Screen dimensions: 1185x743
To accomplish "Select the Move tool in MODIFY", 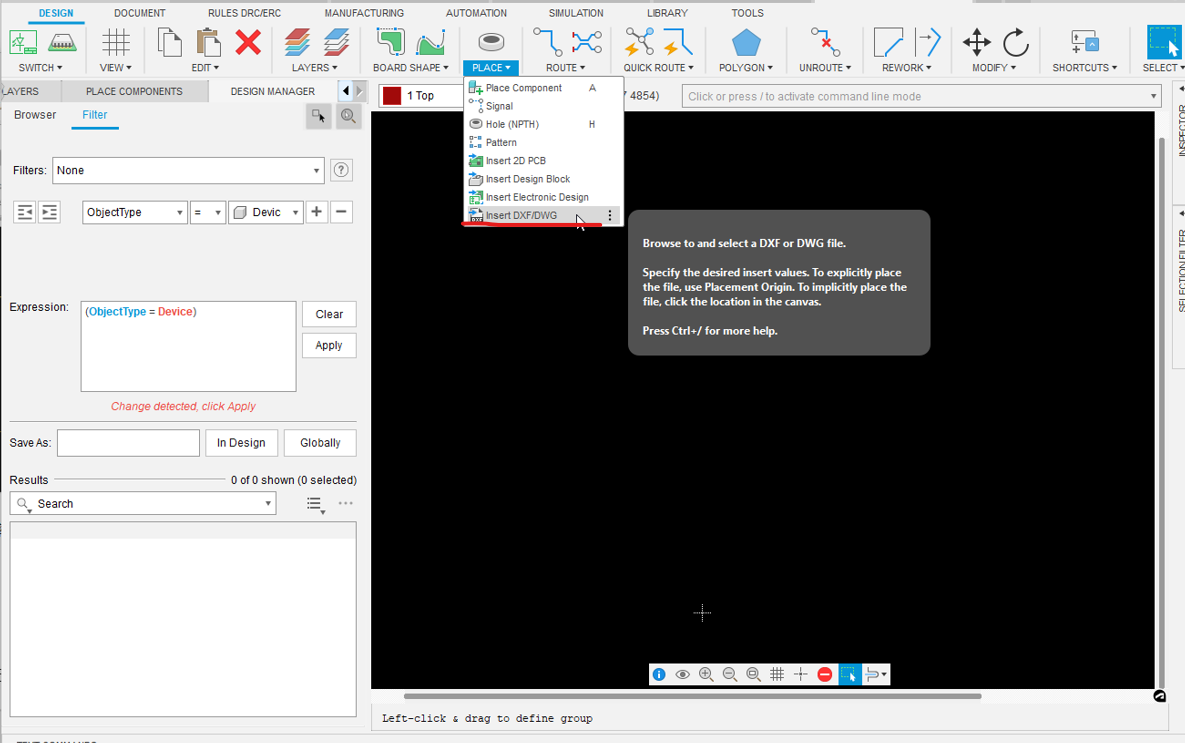I will pos(976,42).
